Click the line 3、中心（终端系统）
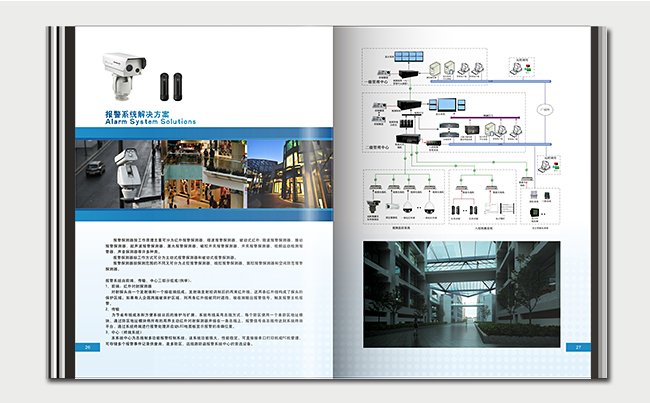Viewport: 650px width, 403px height. pyautogui.click(x=124, y=332)
